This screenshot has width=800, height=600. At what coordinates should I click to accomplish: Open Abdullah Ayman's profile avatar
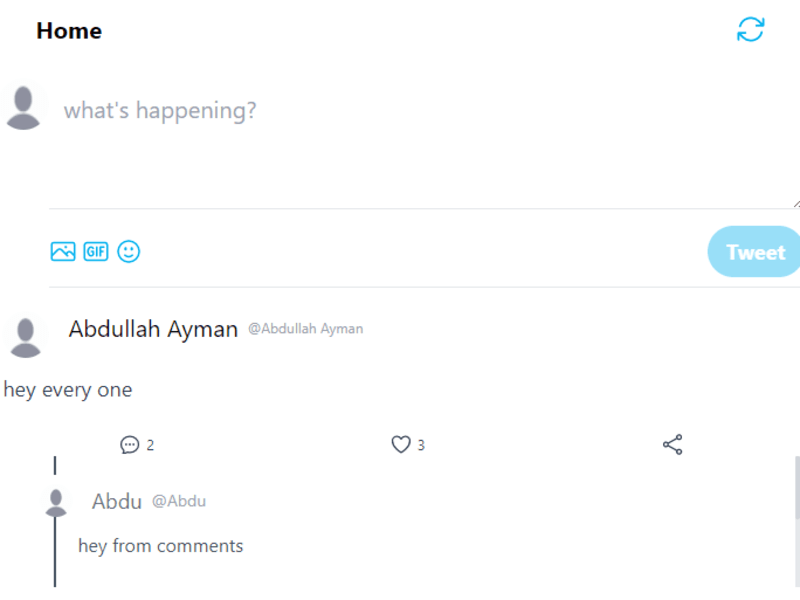(26, 338)
